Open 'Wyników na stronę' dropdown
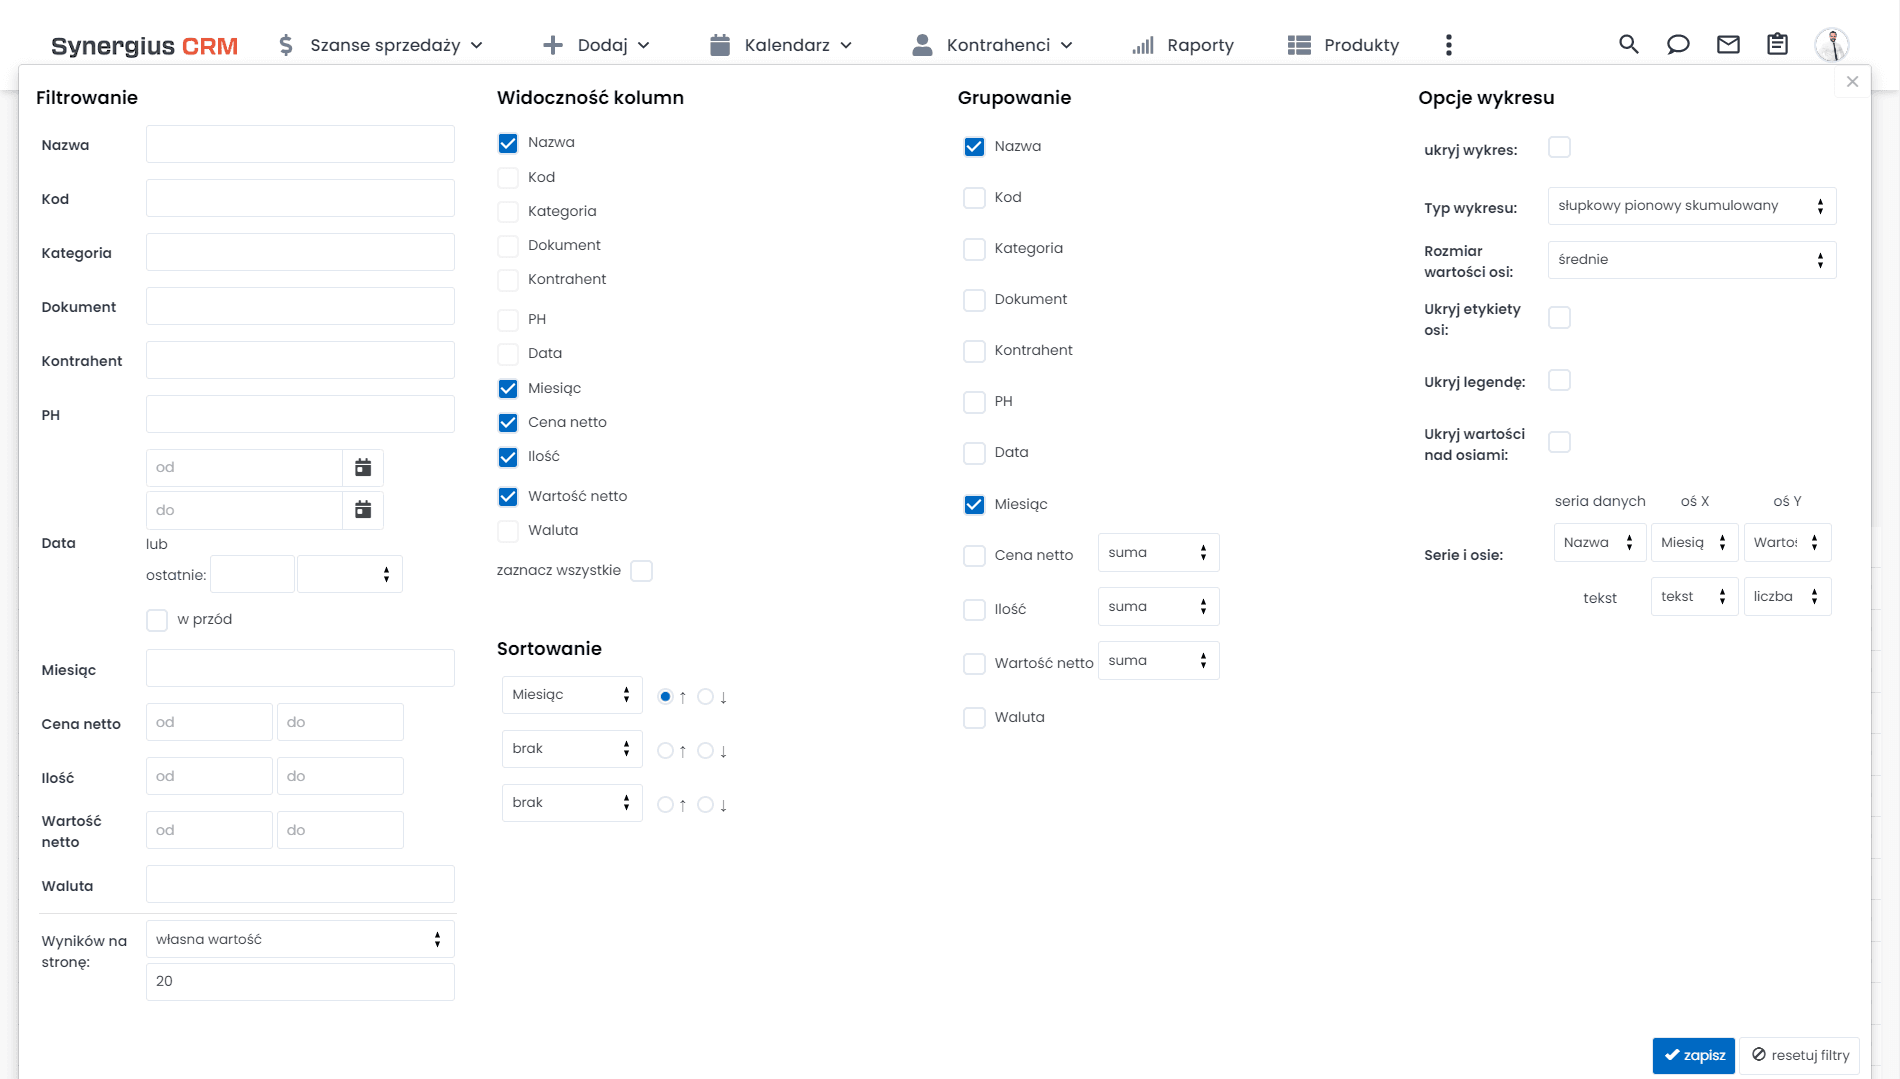Viewport: 1900px width, 1079px height. click(300, 939)
